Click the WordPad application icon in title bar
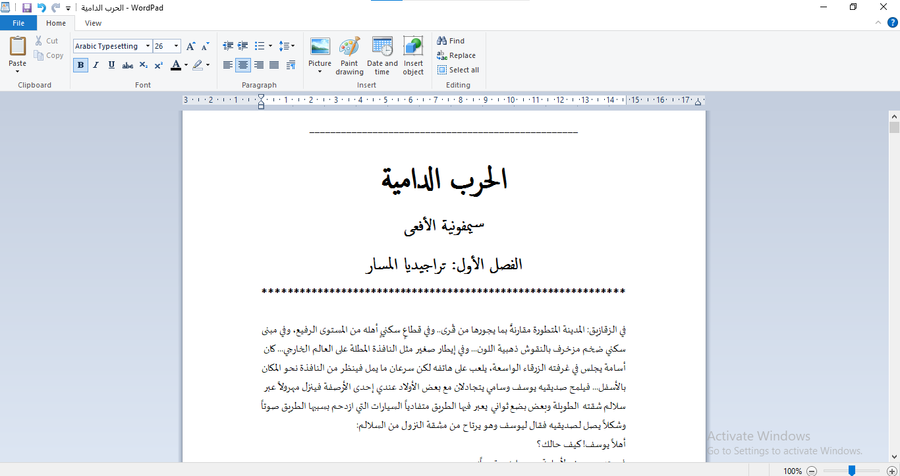 5,7
